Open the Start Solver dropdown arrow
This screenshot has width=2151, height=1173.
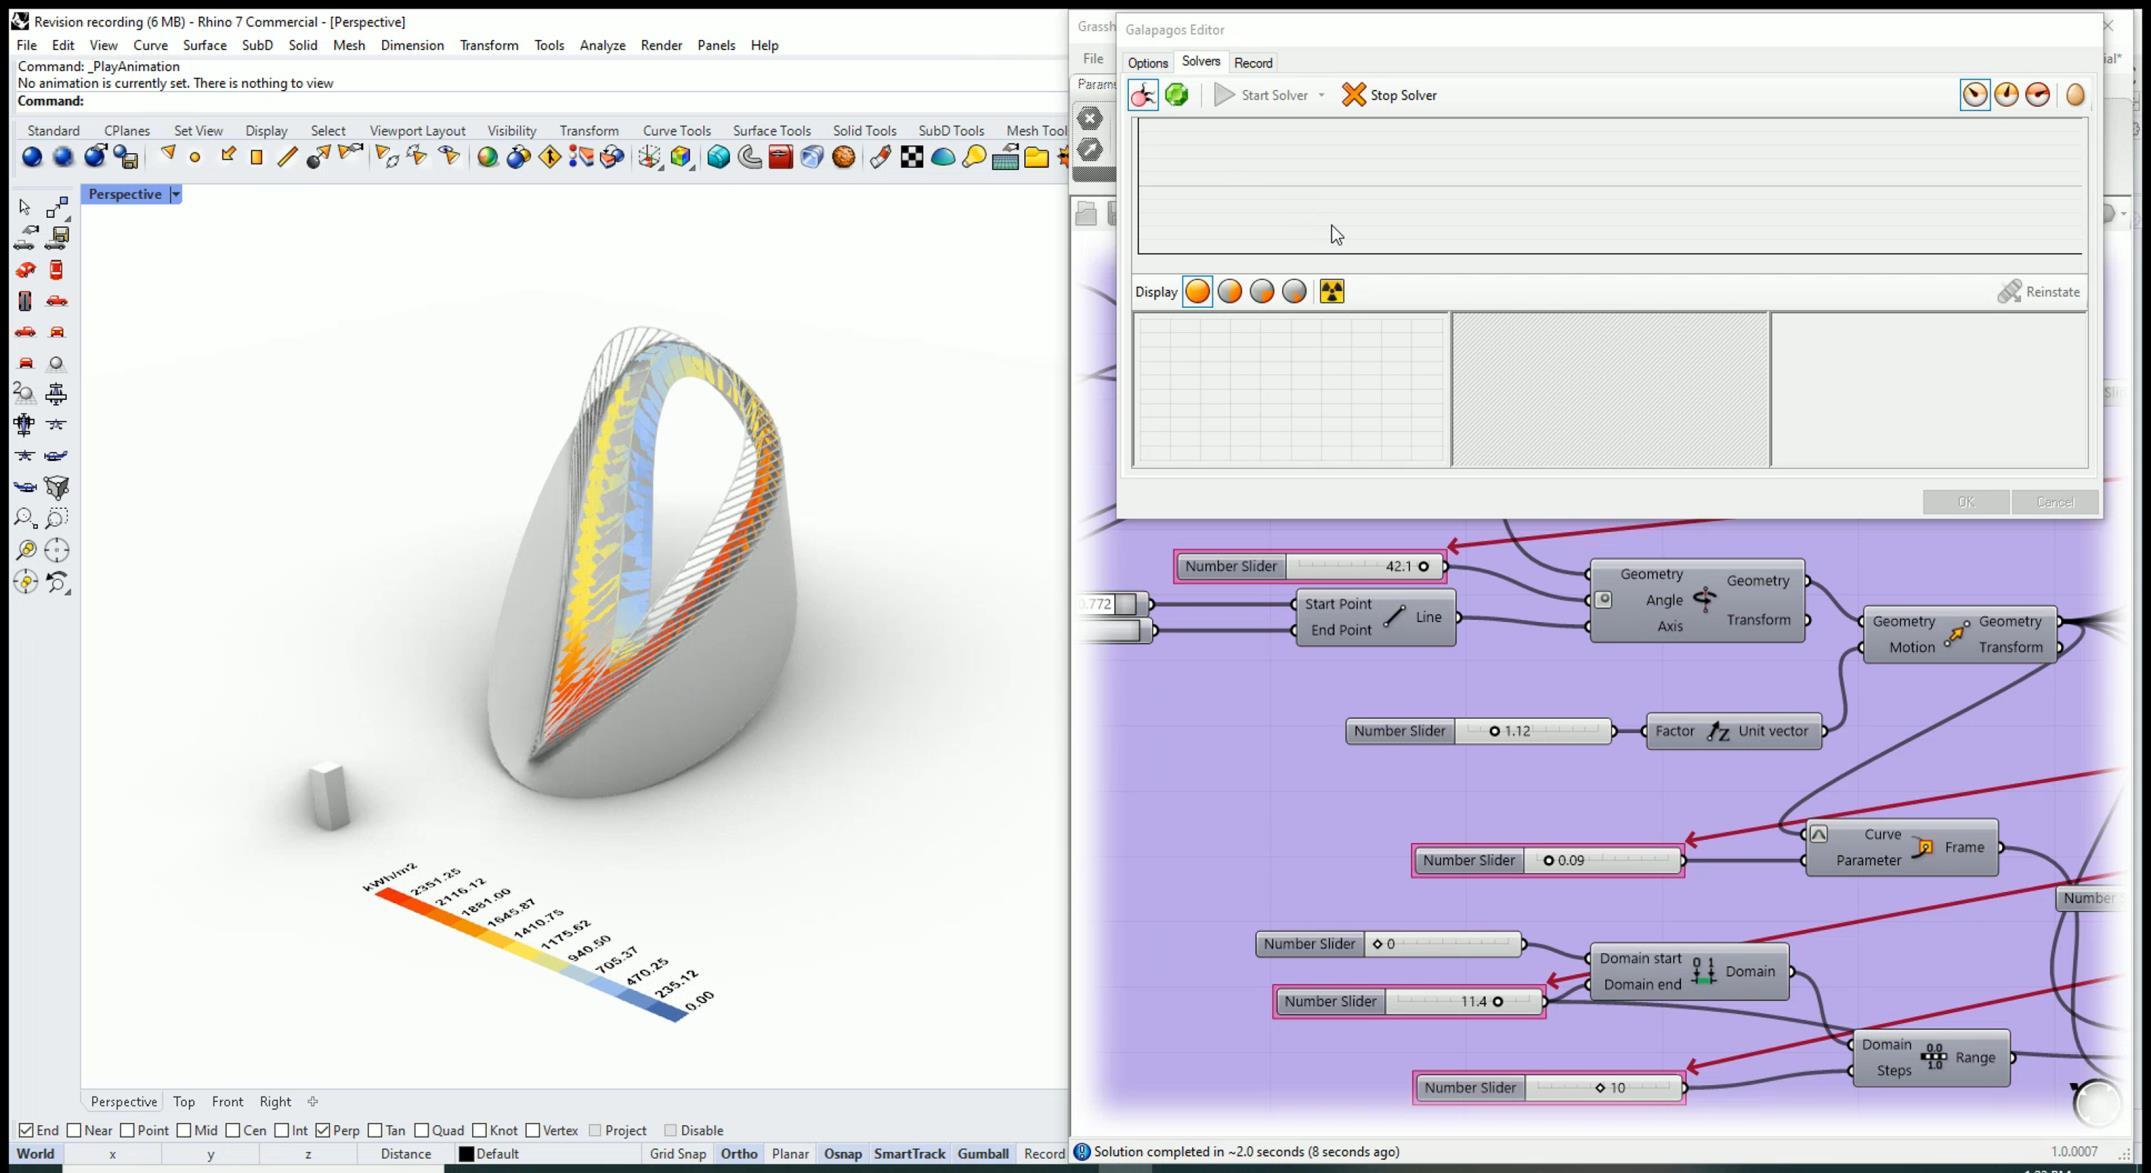[x=1321, y=95]
